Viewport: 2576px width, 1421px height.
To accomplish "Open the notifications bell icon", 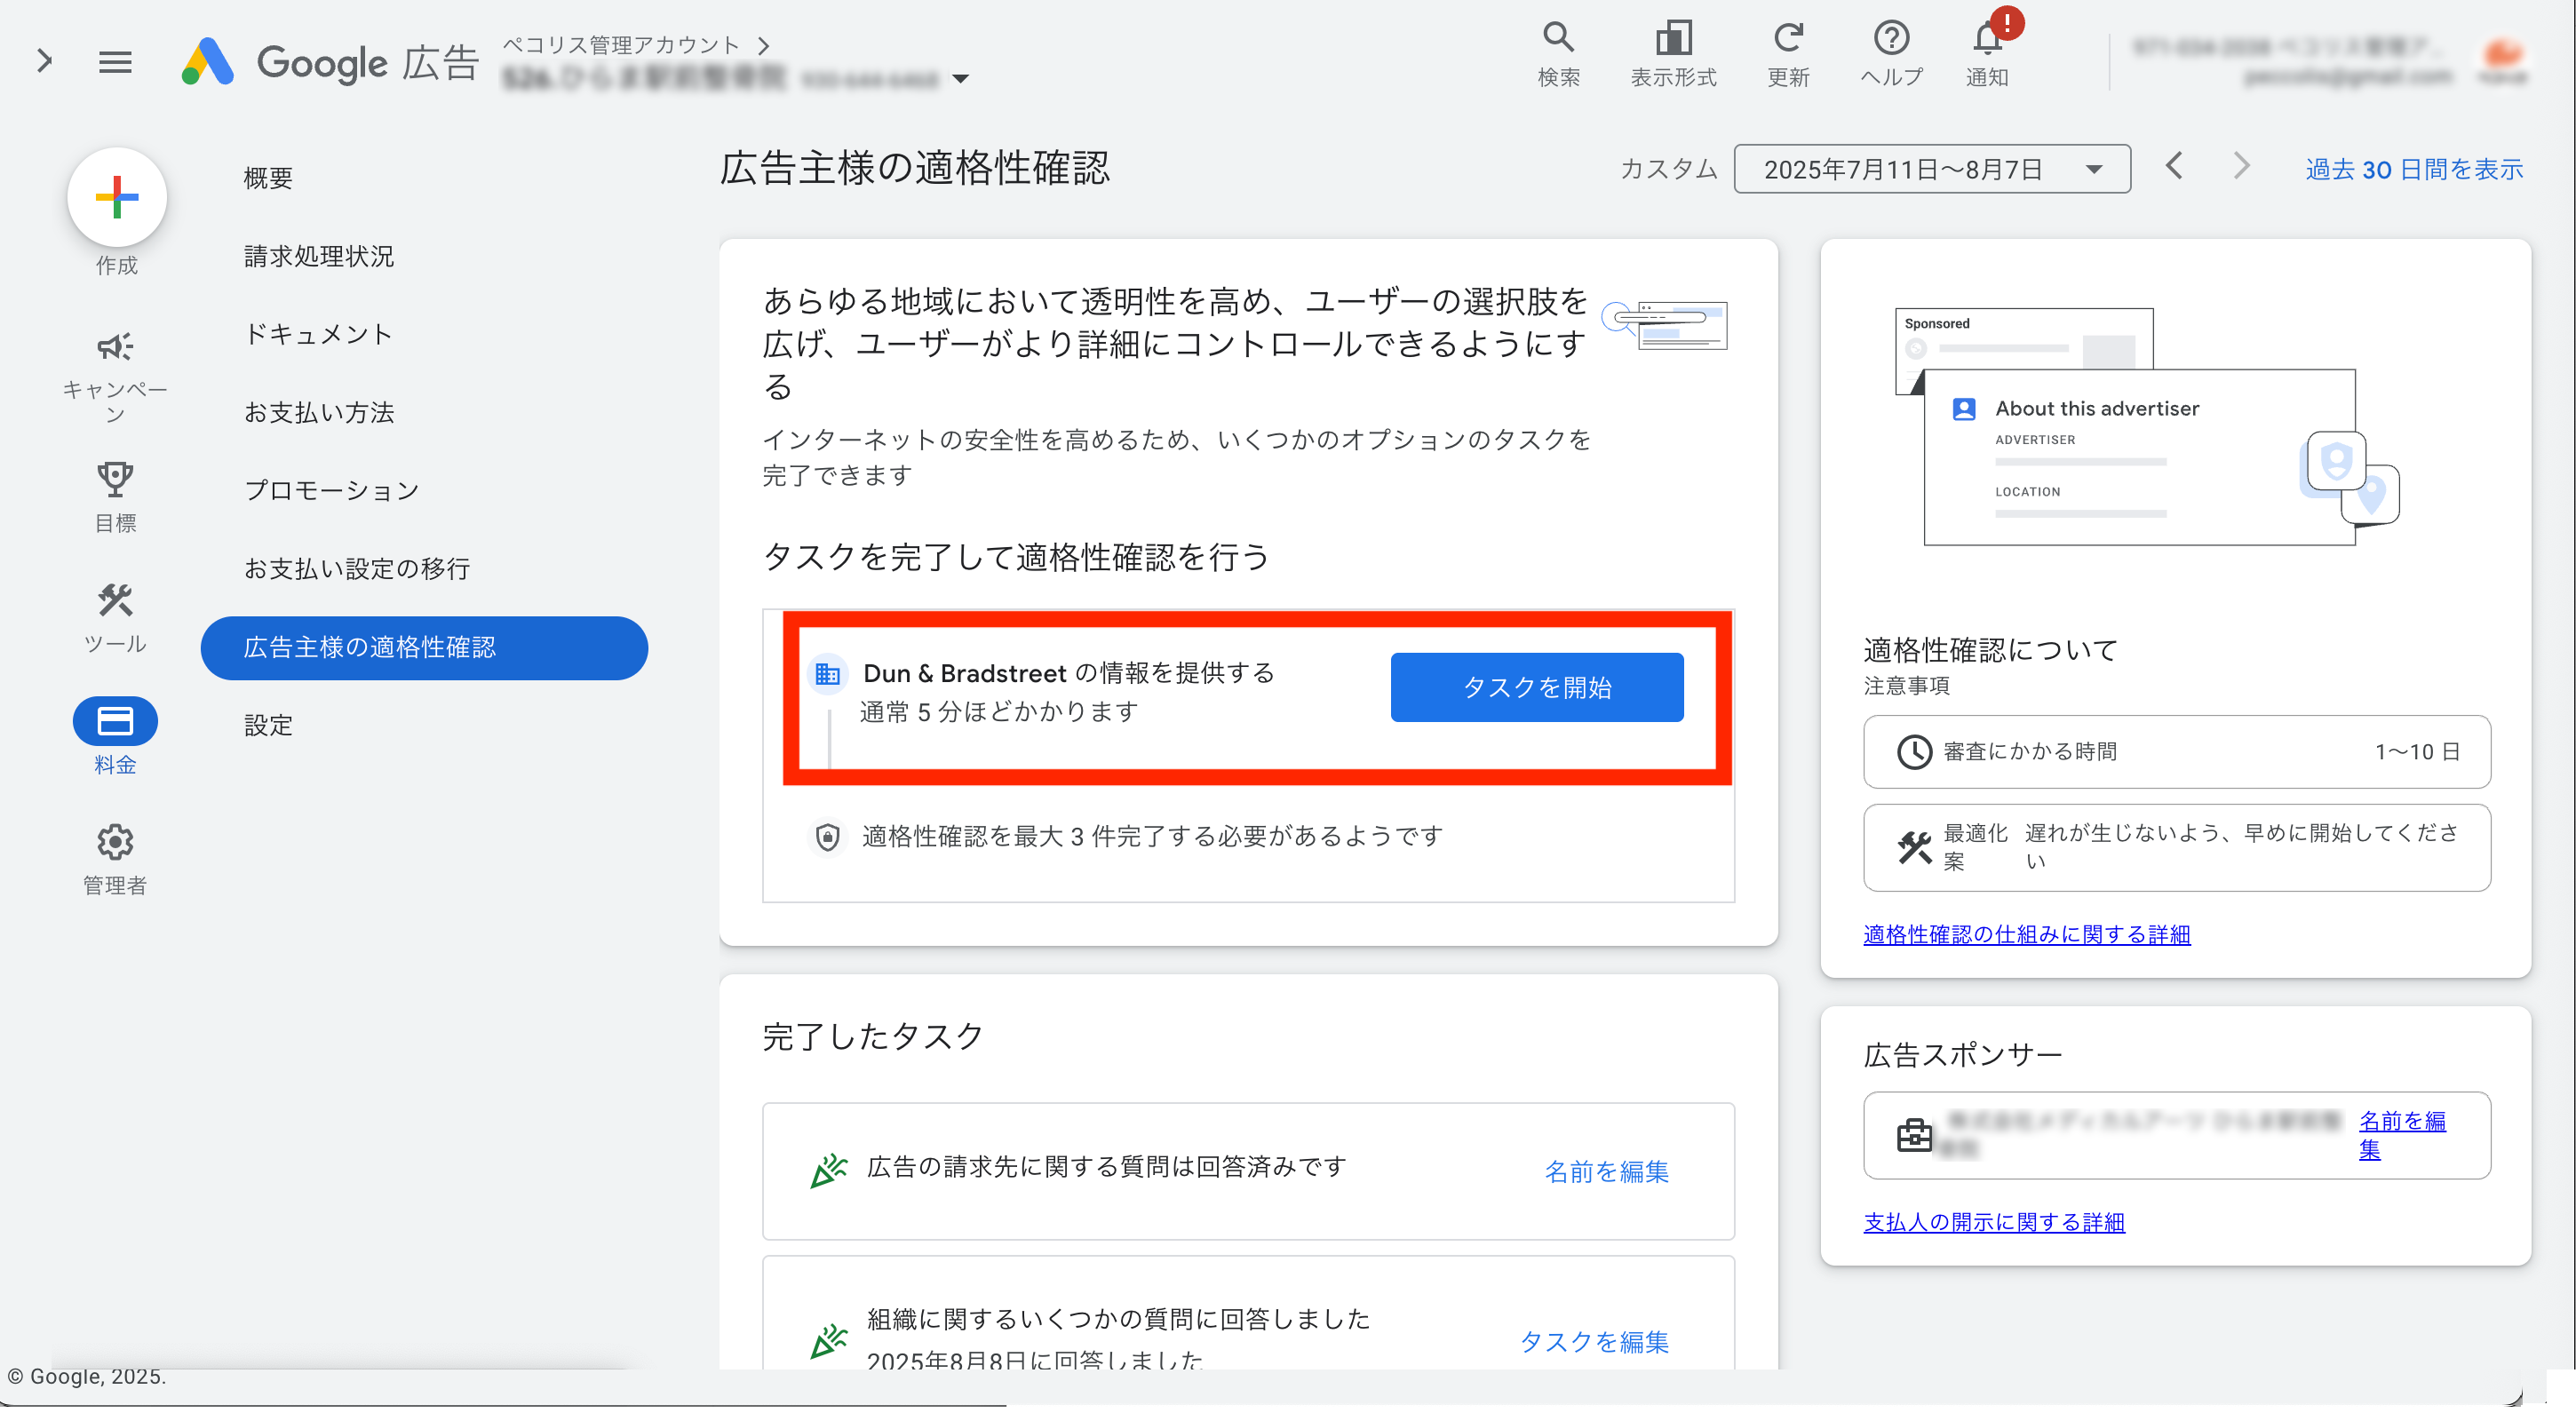I will 1986,40.
